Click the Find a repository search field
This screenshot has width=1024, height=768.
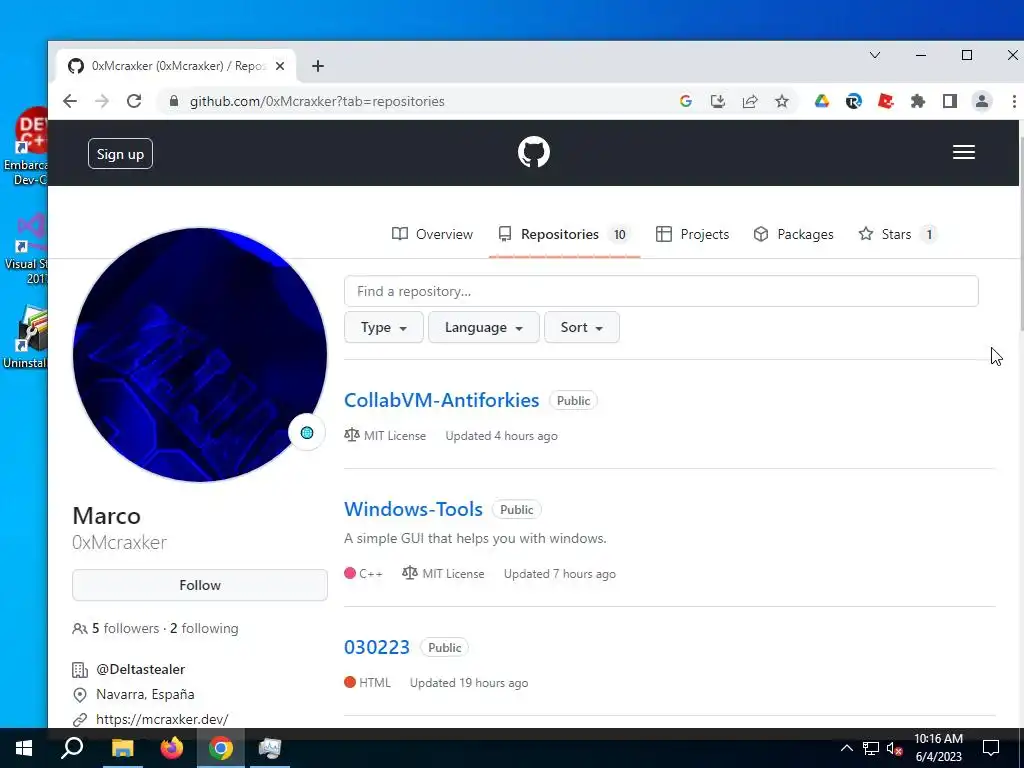tap(661, 291)
